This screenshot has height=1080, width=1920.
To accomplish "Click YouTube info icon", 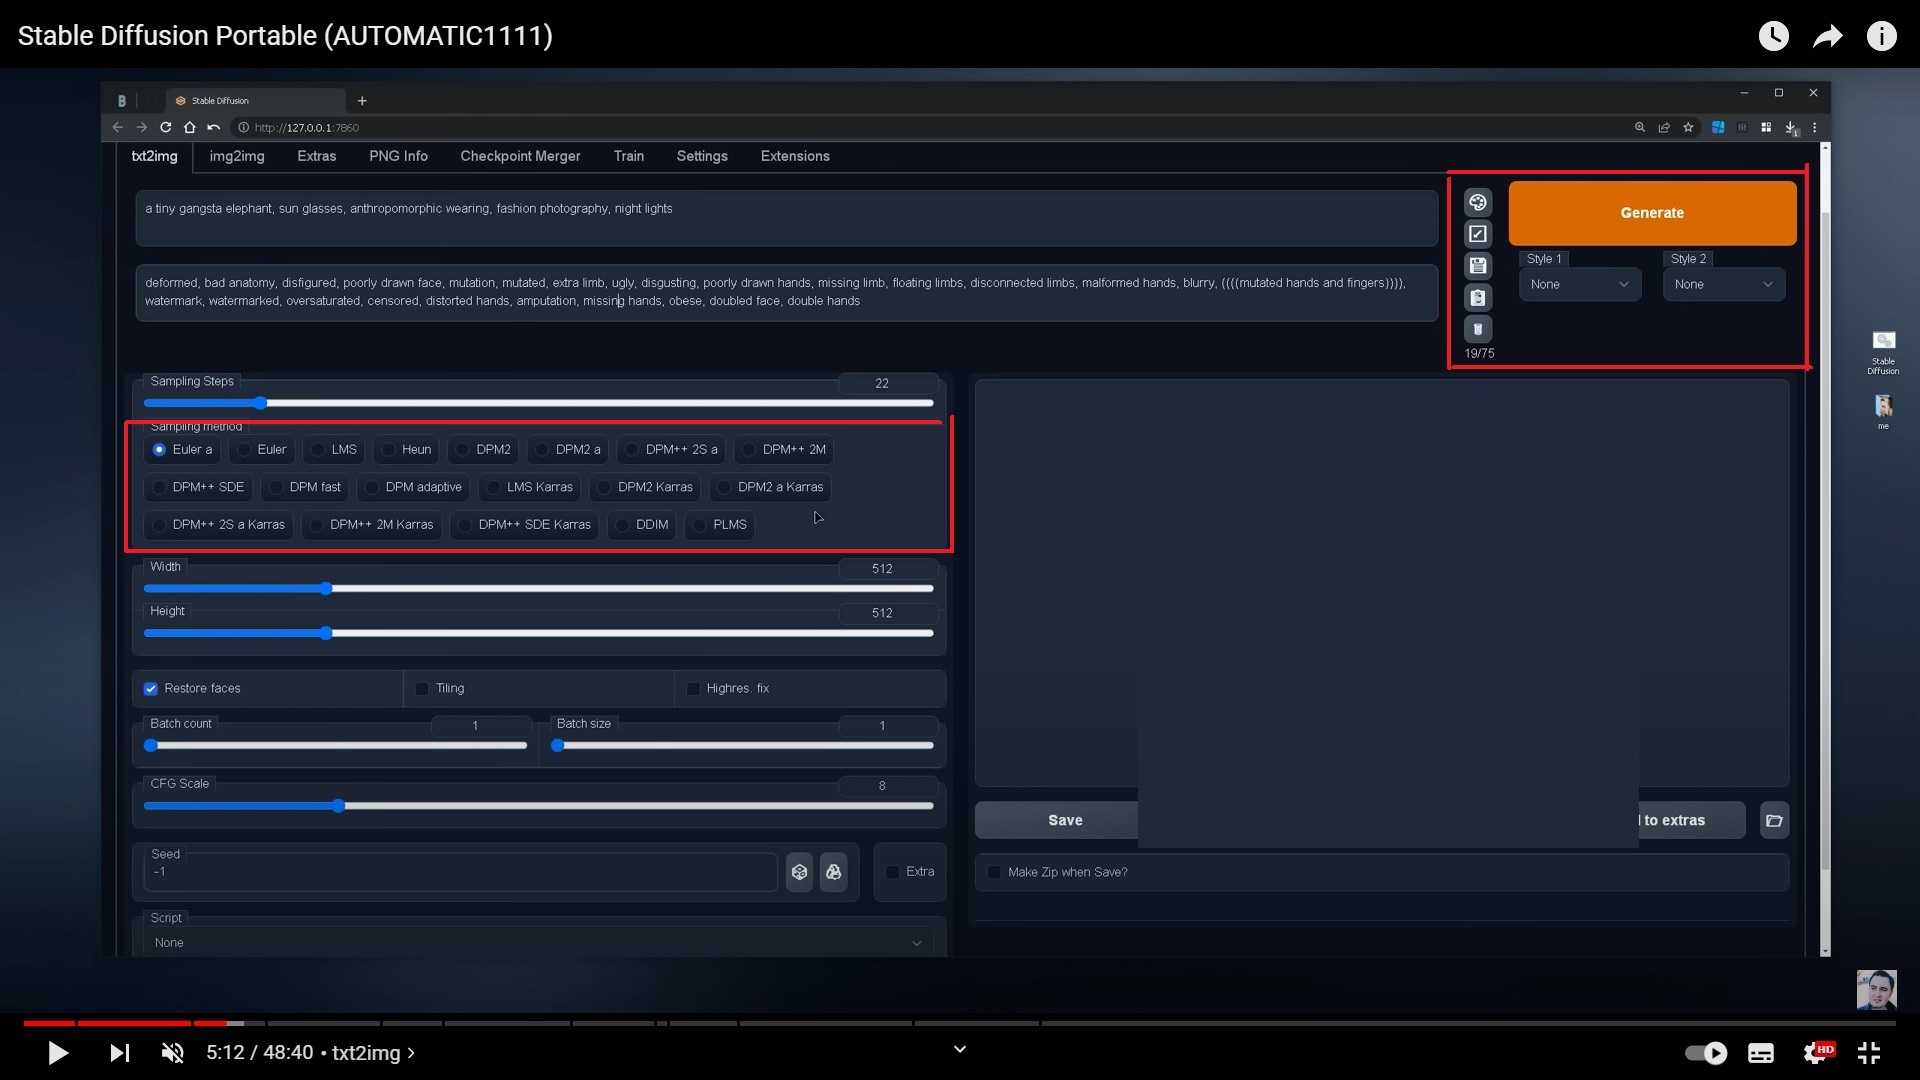I will [1882, 36].
